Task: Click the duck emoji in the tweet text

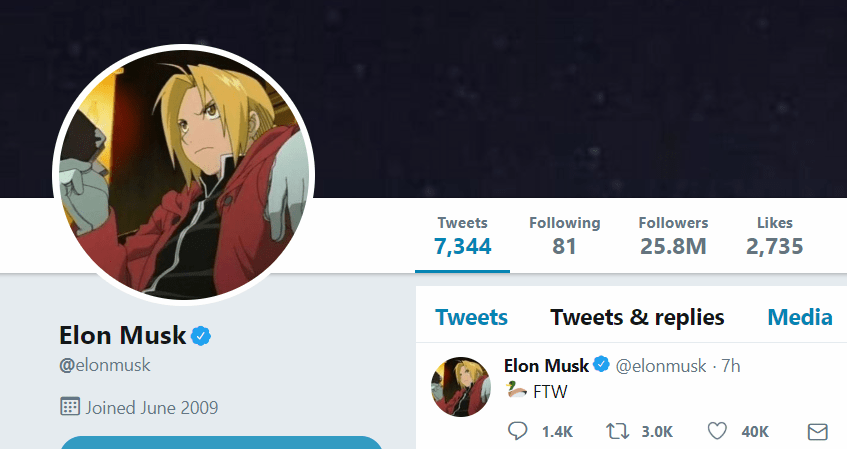Action: [516, 390]
